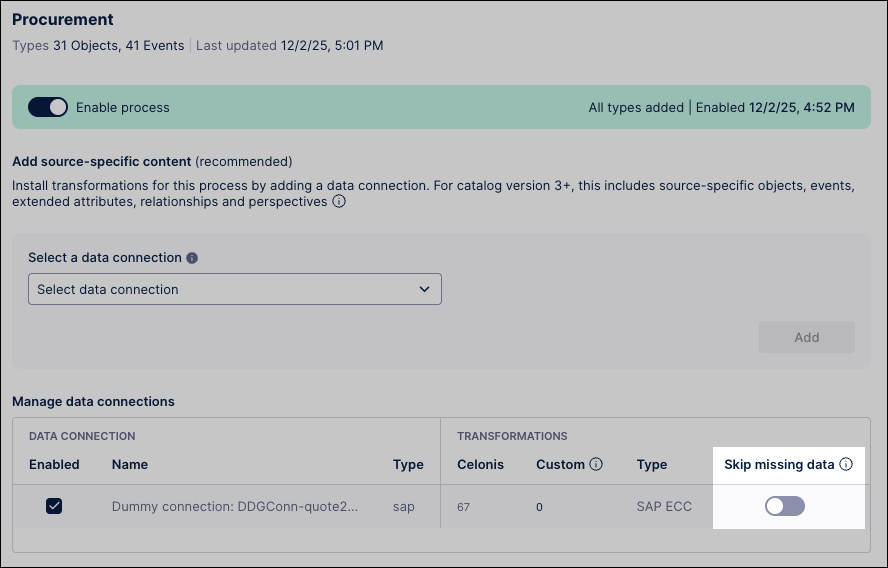Uncheck the Enabled checkbox for Dummy connection

pos(54,506)
